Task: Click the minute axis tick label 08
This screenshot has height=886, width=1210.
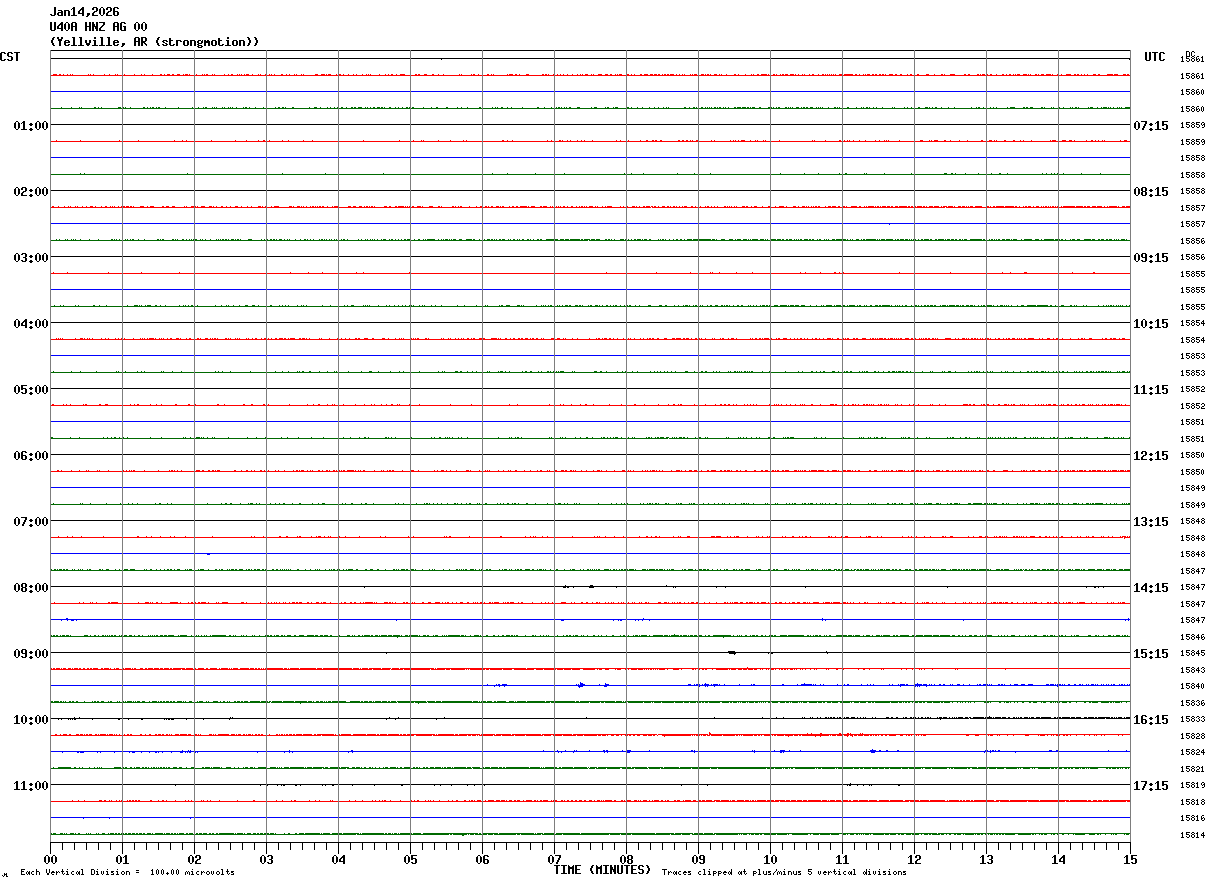Action: [626, 859]
